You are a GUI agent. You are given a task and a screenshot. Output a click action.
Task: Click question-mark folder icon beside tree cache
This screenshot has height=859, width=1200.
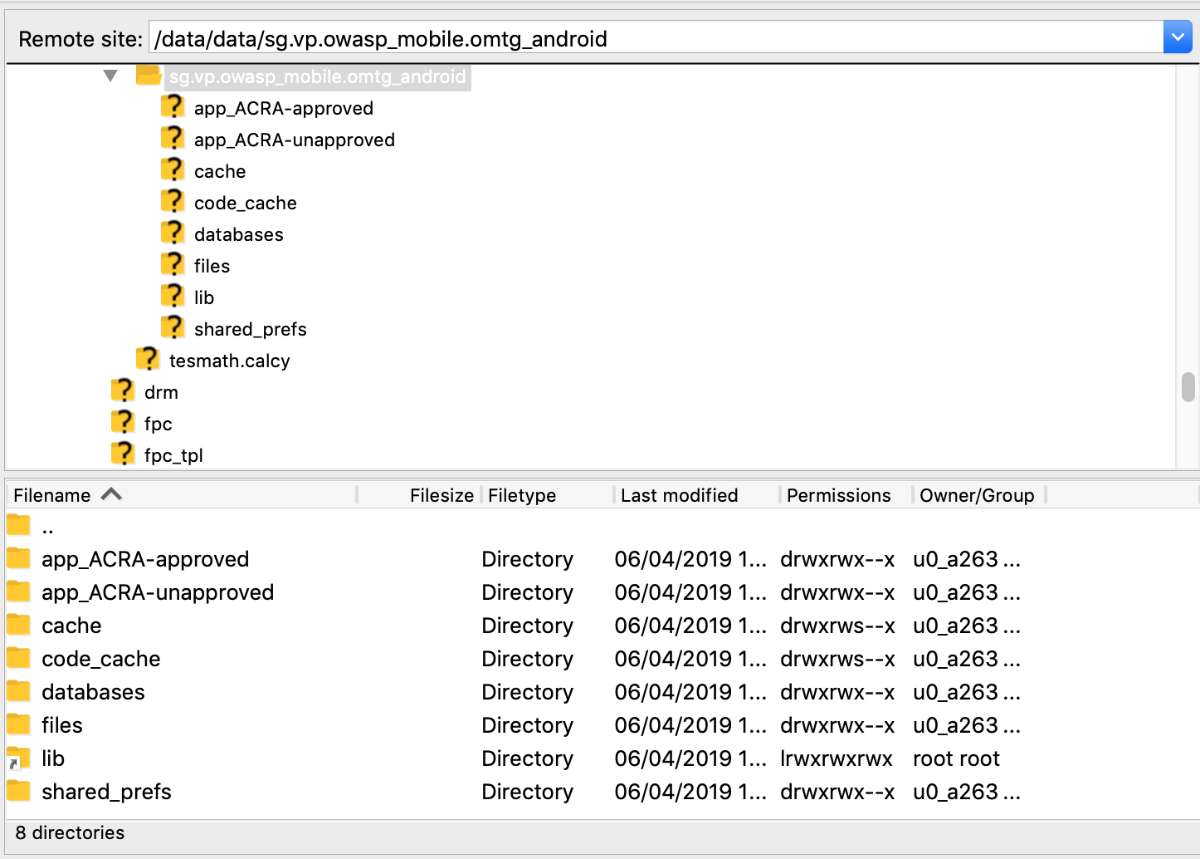click(x=173, y=170)
